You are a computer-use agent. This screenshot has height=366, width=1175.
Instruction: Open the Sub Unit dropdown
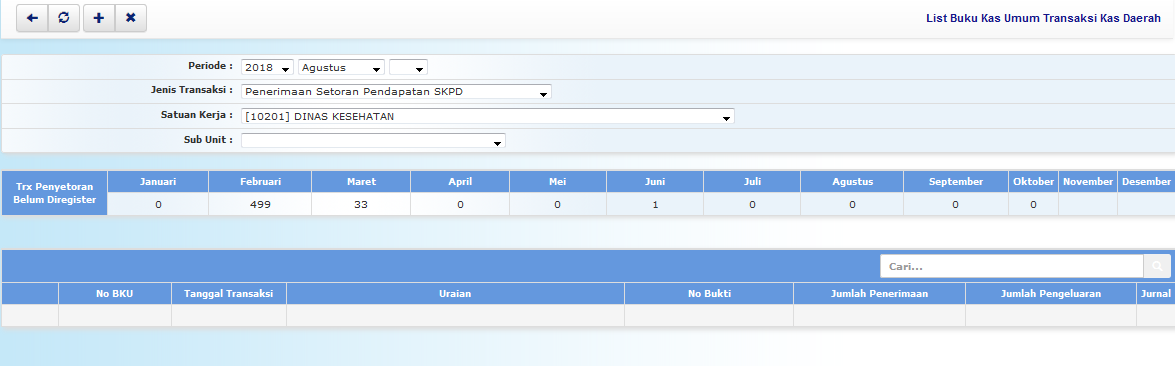[373, 140]
